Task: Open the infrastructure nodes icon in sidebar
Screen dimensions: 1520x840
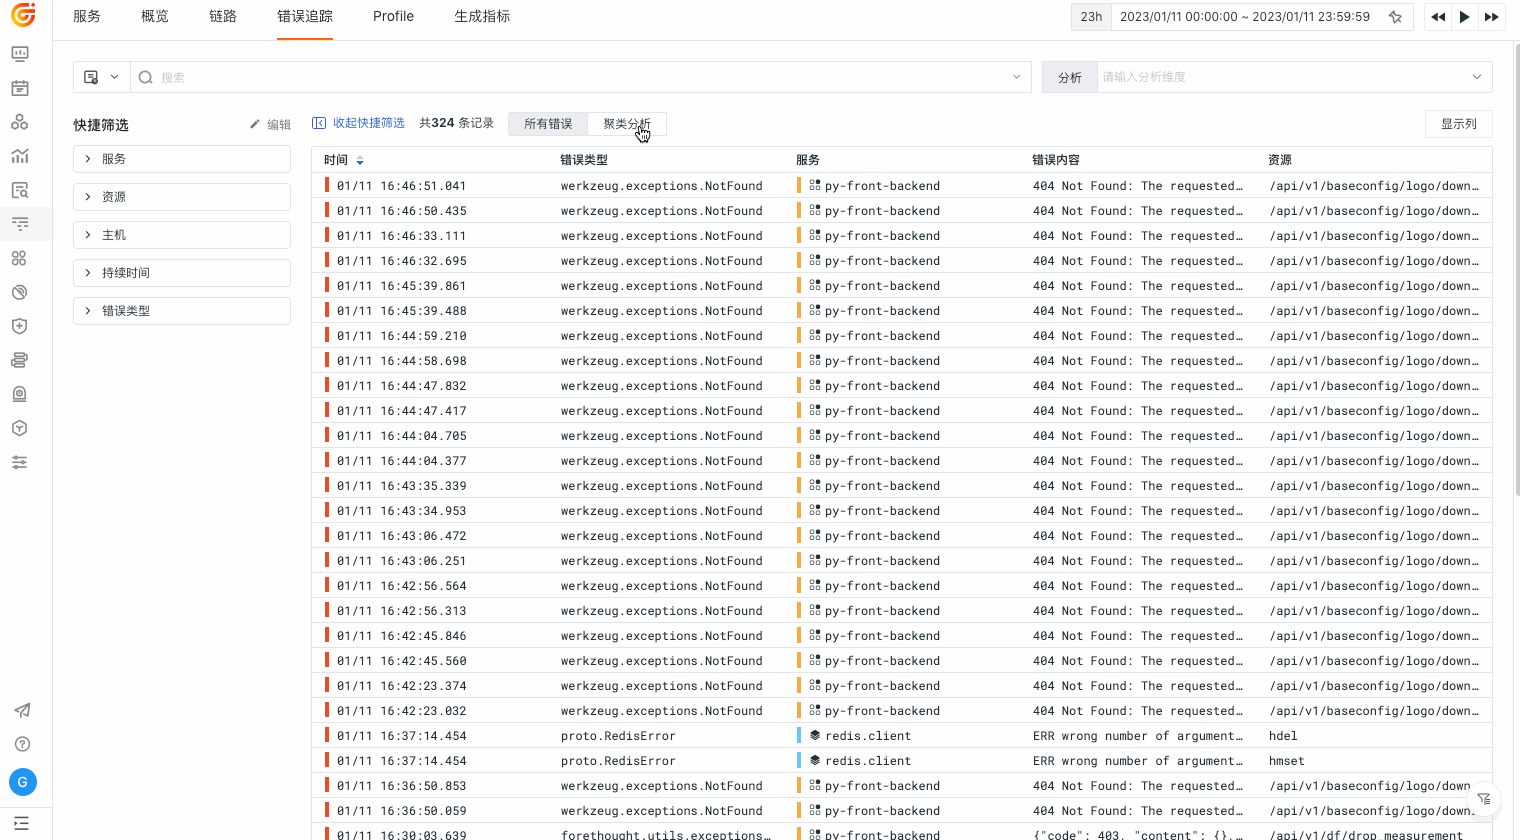Action: click(x=20, y=122)
